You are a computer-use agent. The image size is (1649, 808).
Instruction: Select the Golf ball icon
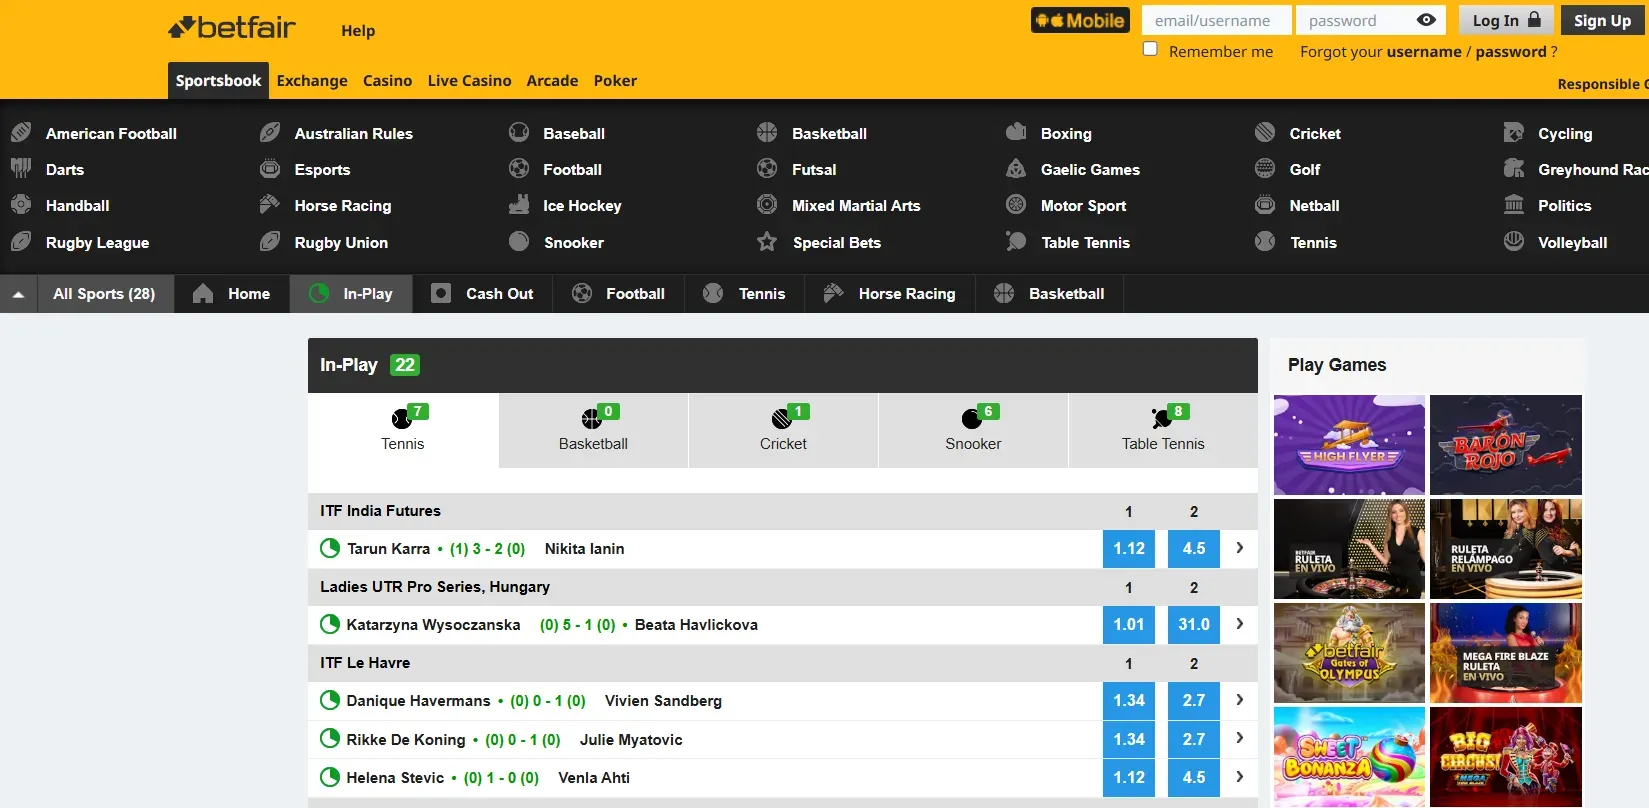1265,168
